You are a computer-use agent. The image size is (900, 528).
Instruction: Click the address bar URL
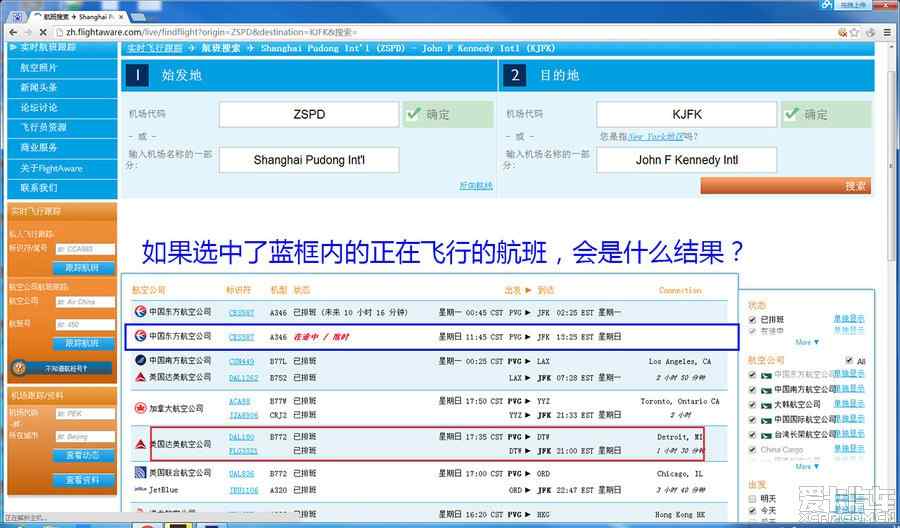pos(212,32)
